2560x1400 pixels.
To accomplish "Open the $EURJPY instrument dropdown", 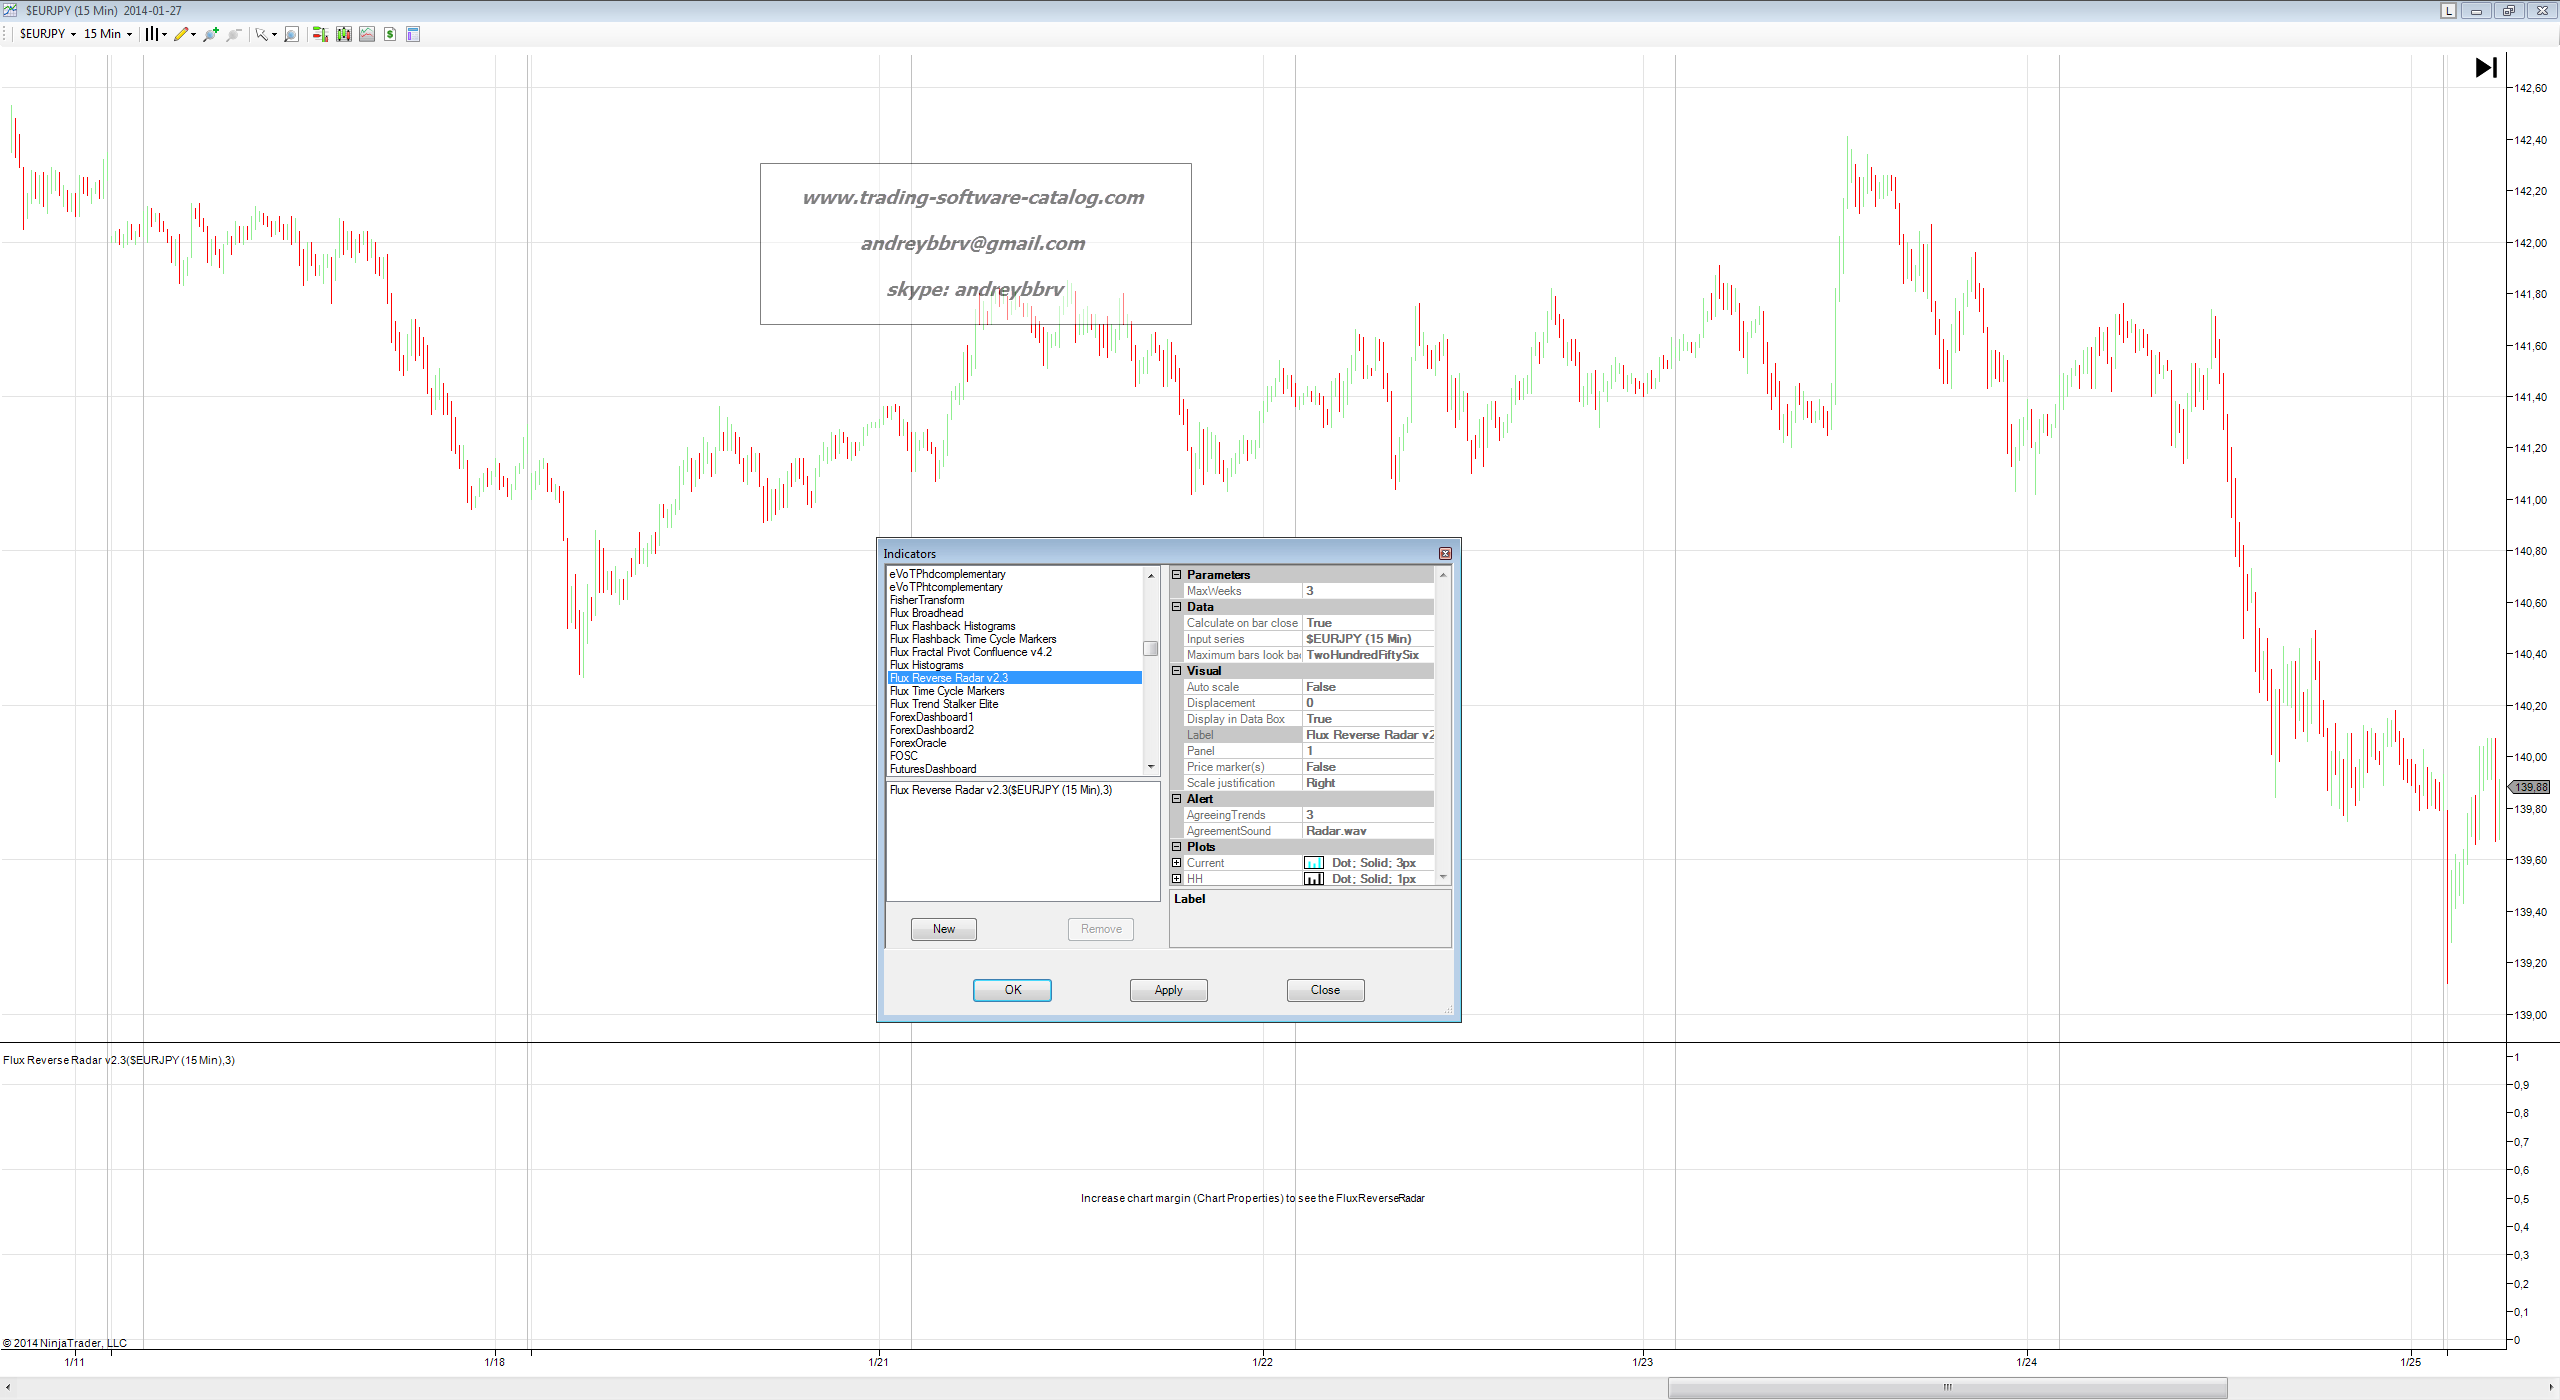I will tap(47, 34).
